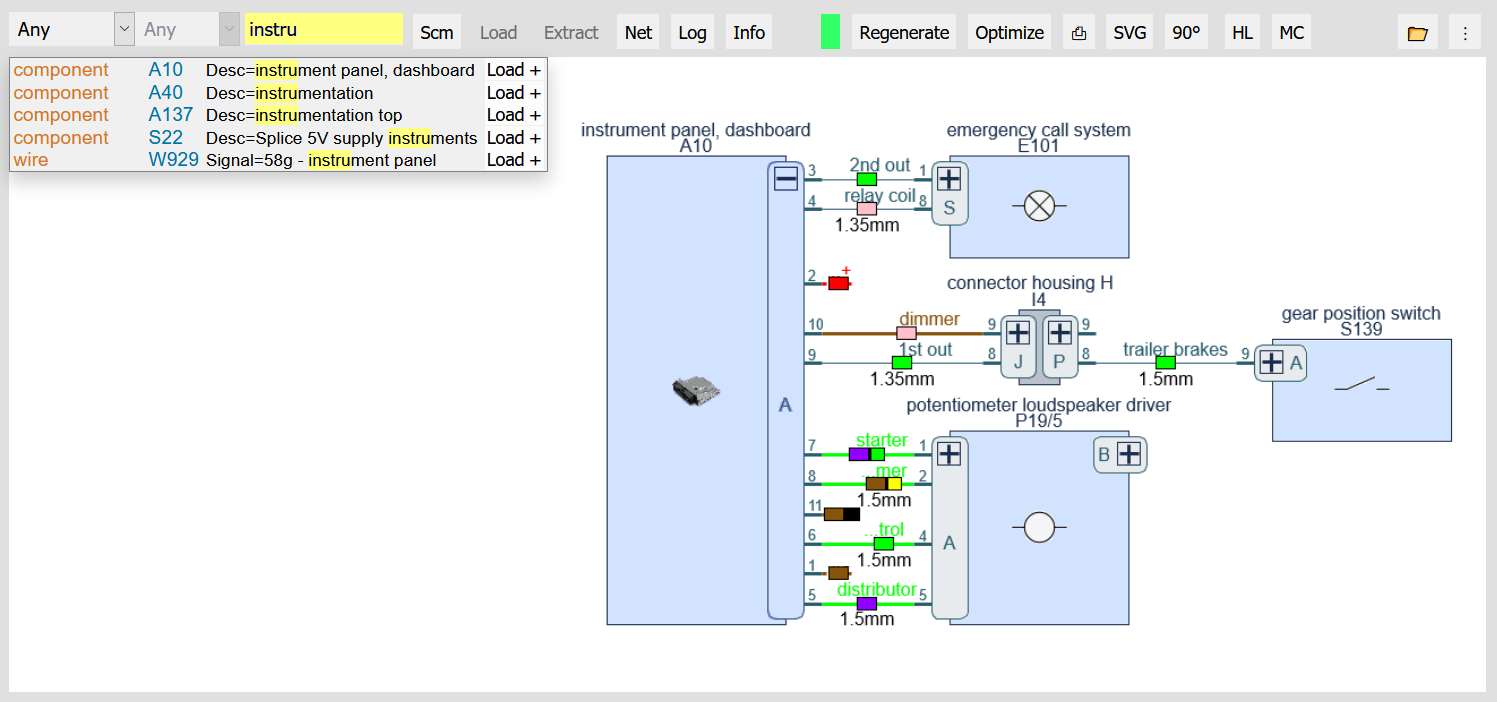Screen dimensions: 1497x702
Task: Toggle the HL highlight button
Action: (x=1242, y=33)
